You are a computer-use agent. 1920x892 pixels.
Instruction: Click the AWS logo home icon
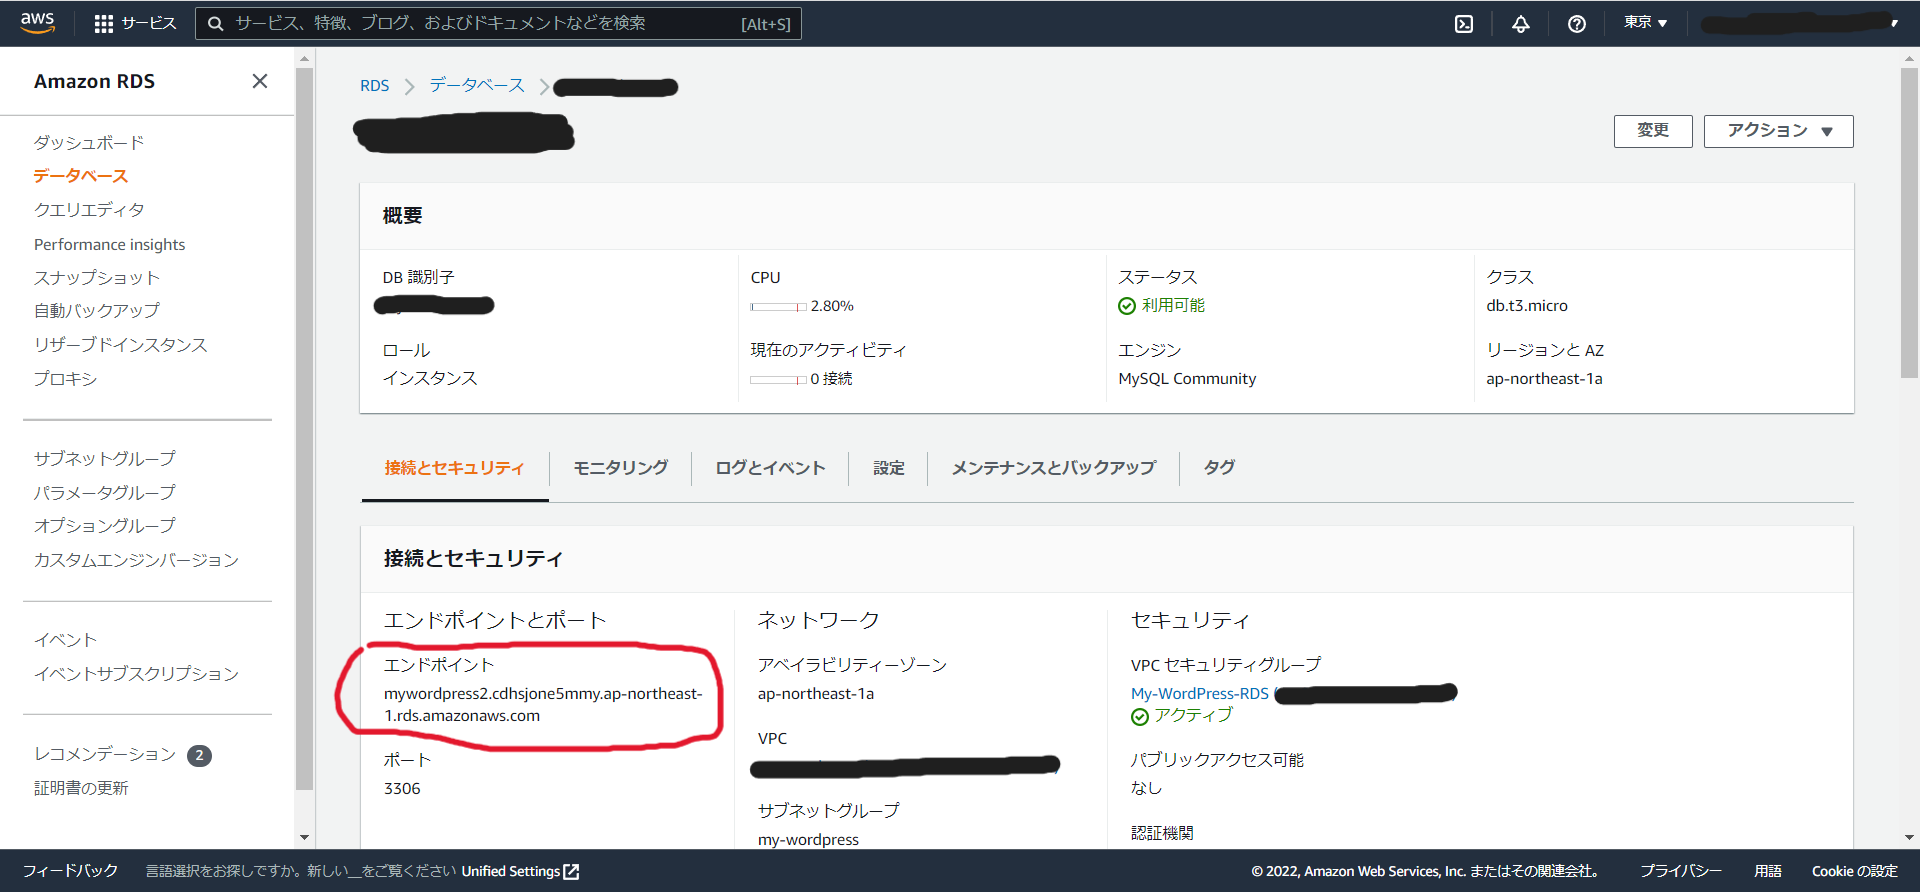coord(37,23)
